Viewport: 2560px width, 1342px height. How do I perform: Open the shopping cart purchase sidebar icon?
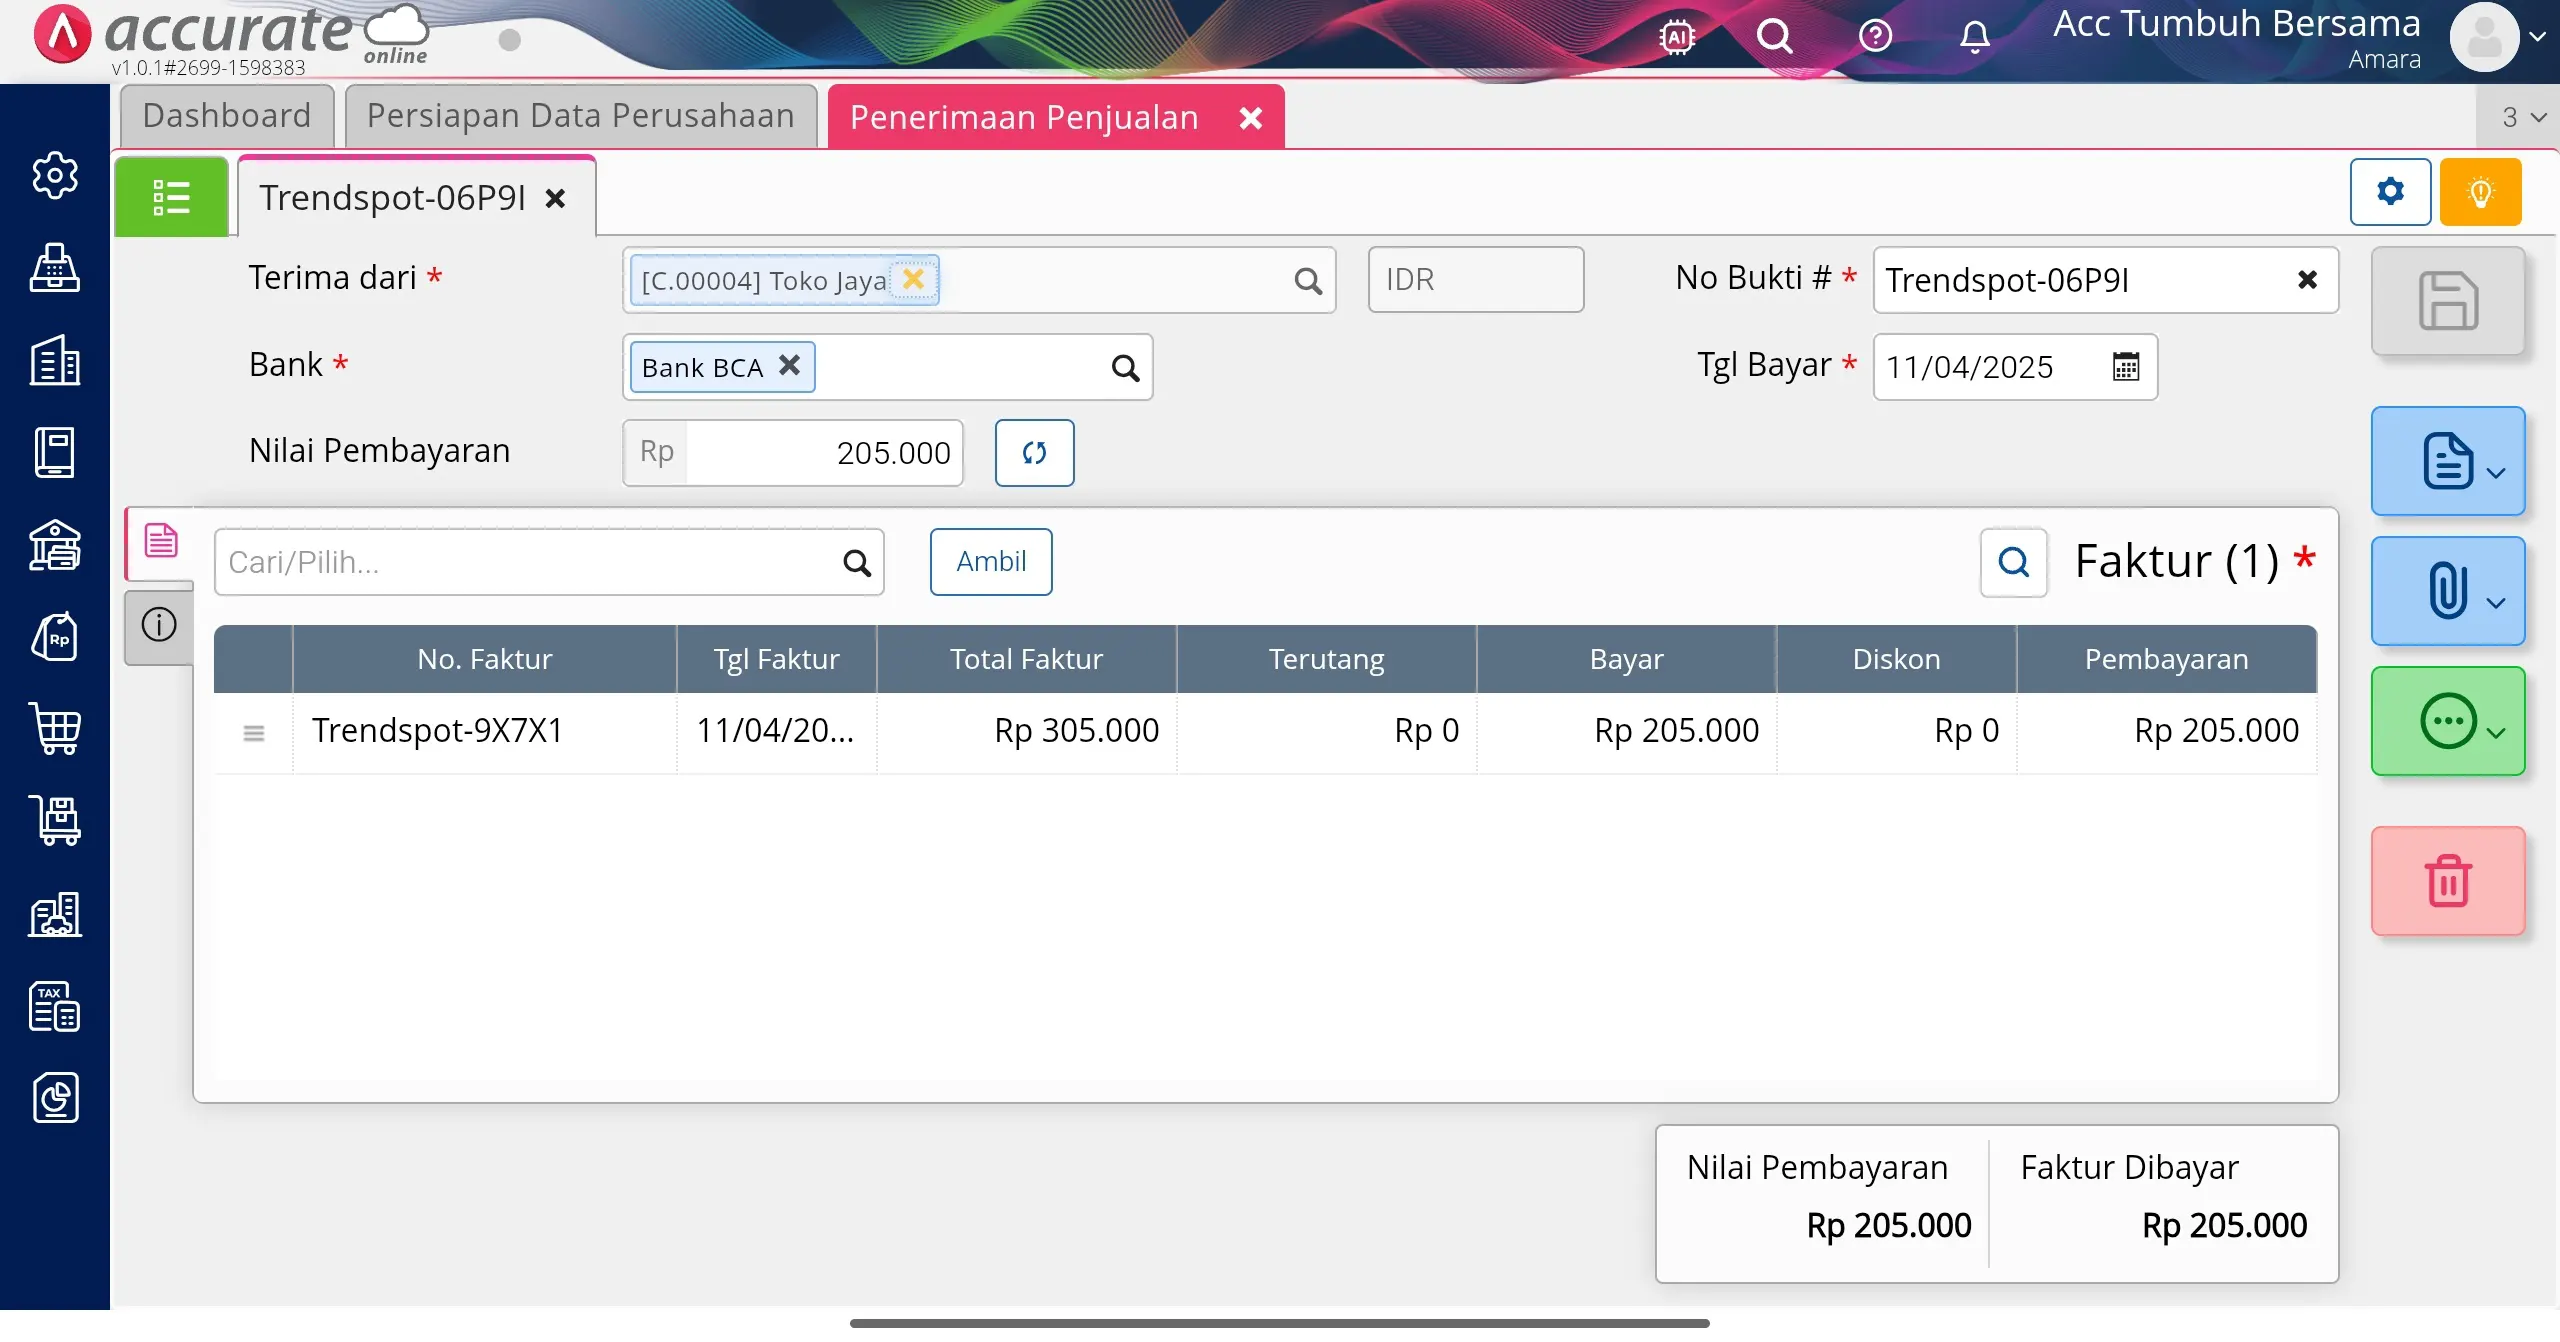55,729
